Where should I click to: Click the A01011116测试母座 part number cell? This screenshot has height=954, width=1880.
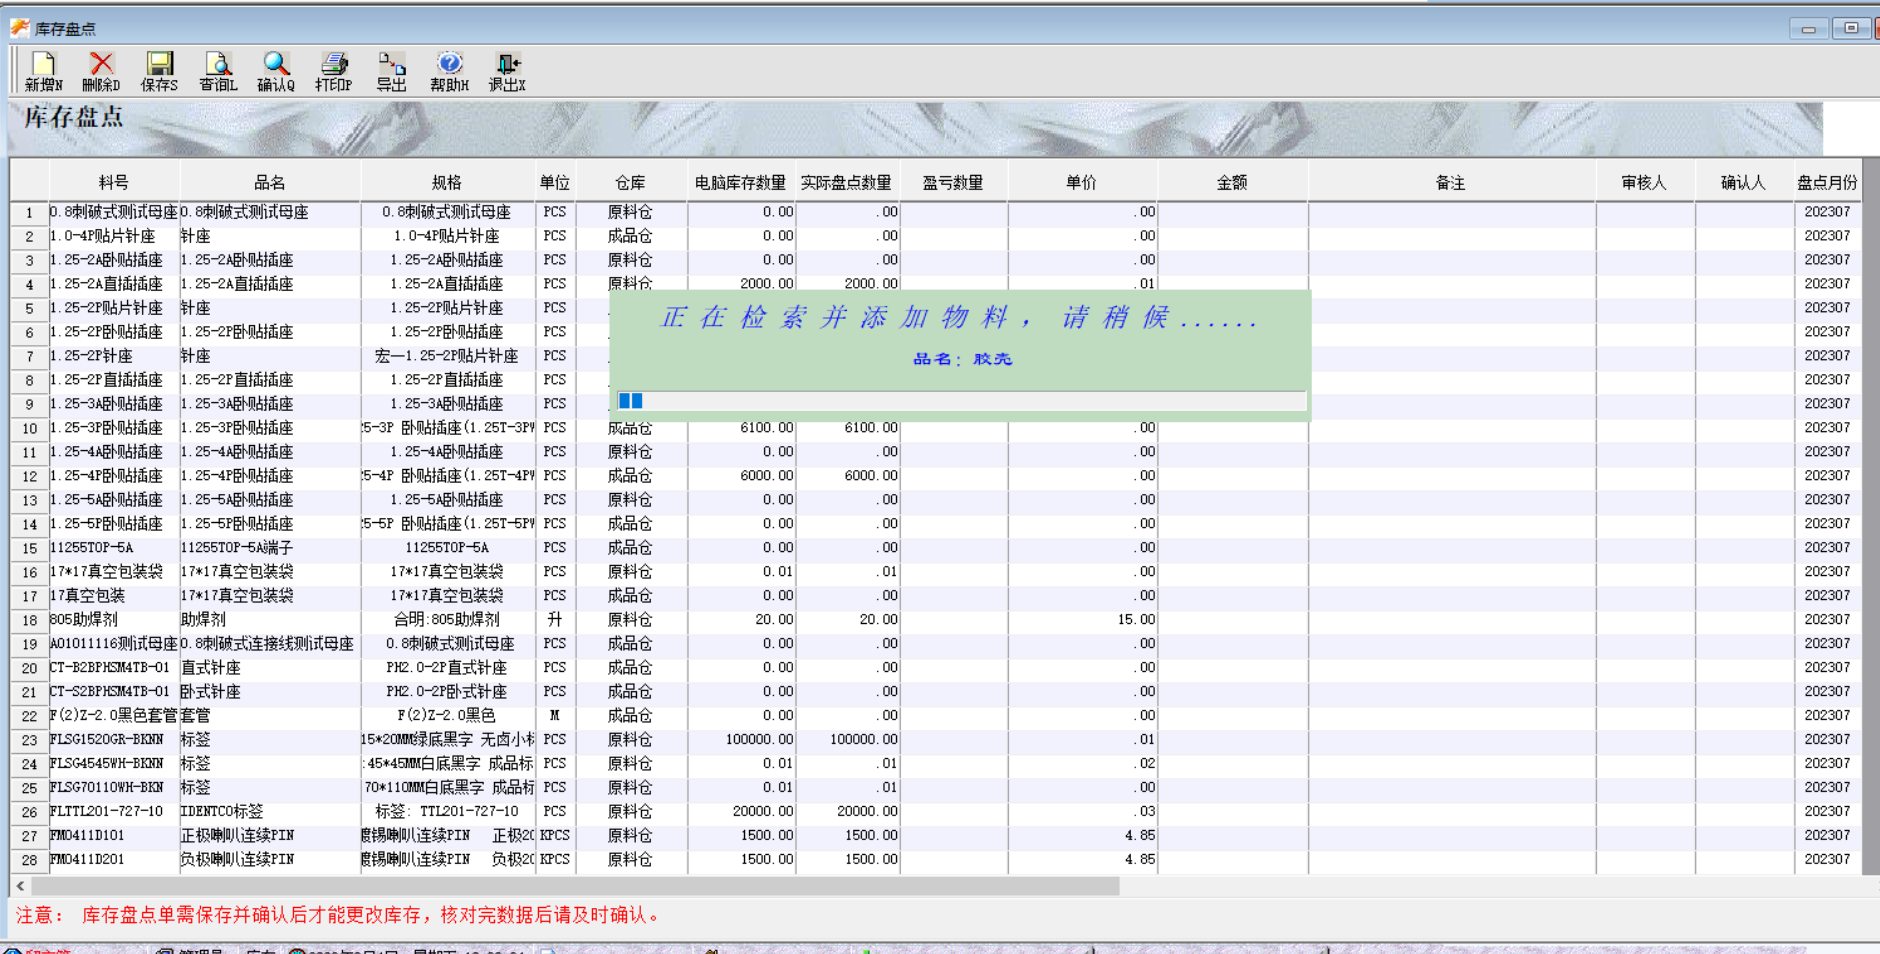point(114,644)
